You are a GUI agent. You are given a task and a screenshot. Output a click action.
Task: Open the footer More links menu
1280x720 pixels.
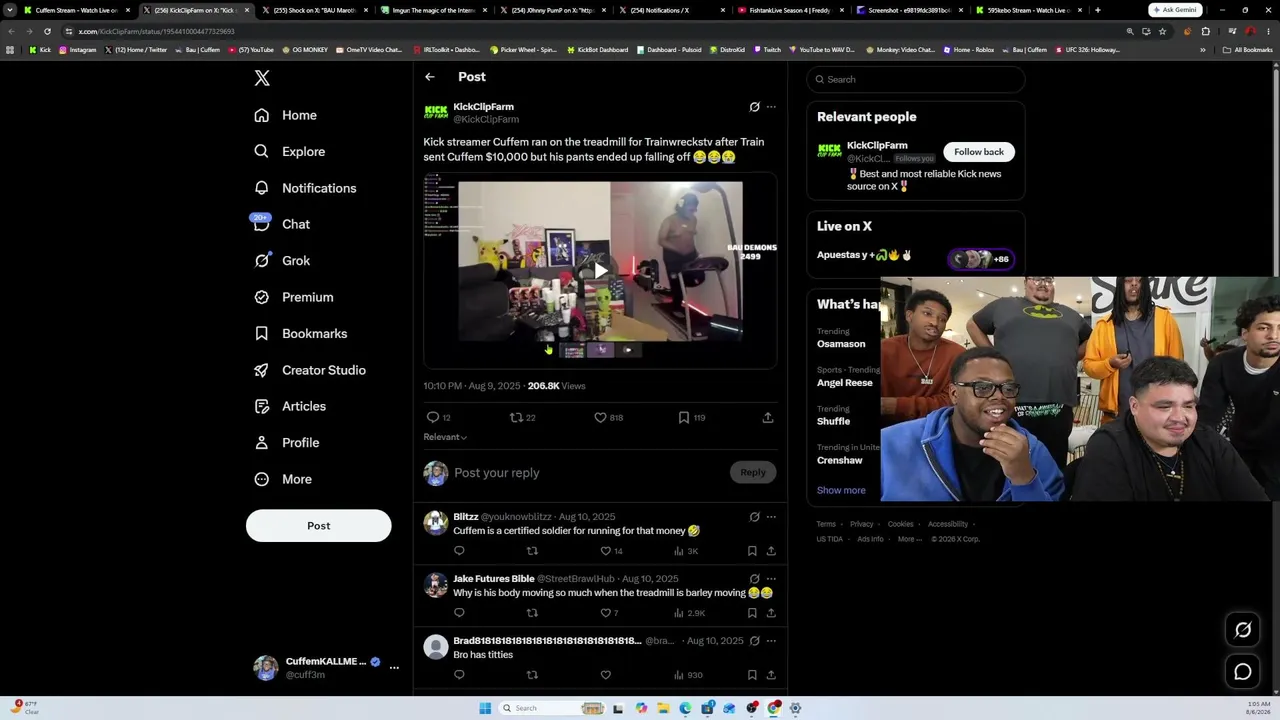(909, 539)
